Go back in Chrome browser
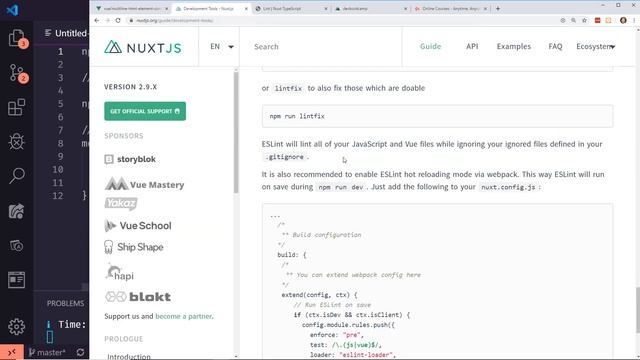640x360 pixels. [x=97, y=20]
